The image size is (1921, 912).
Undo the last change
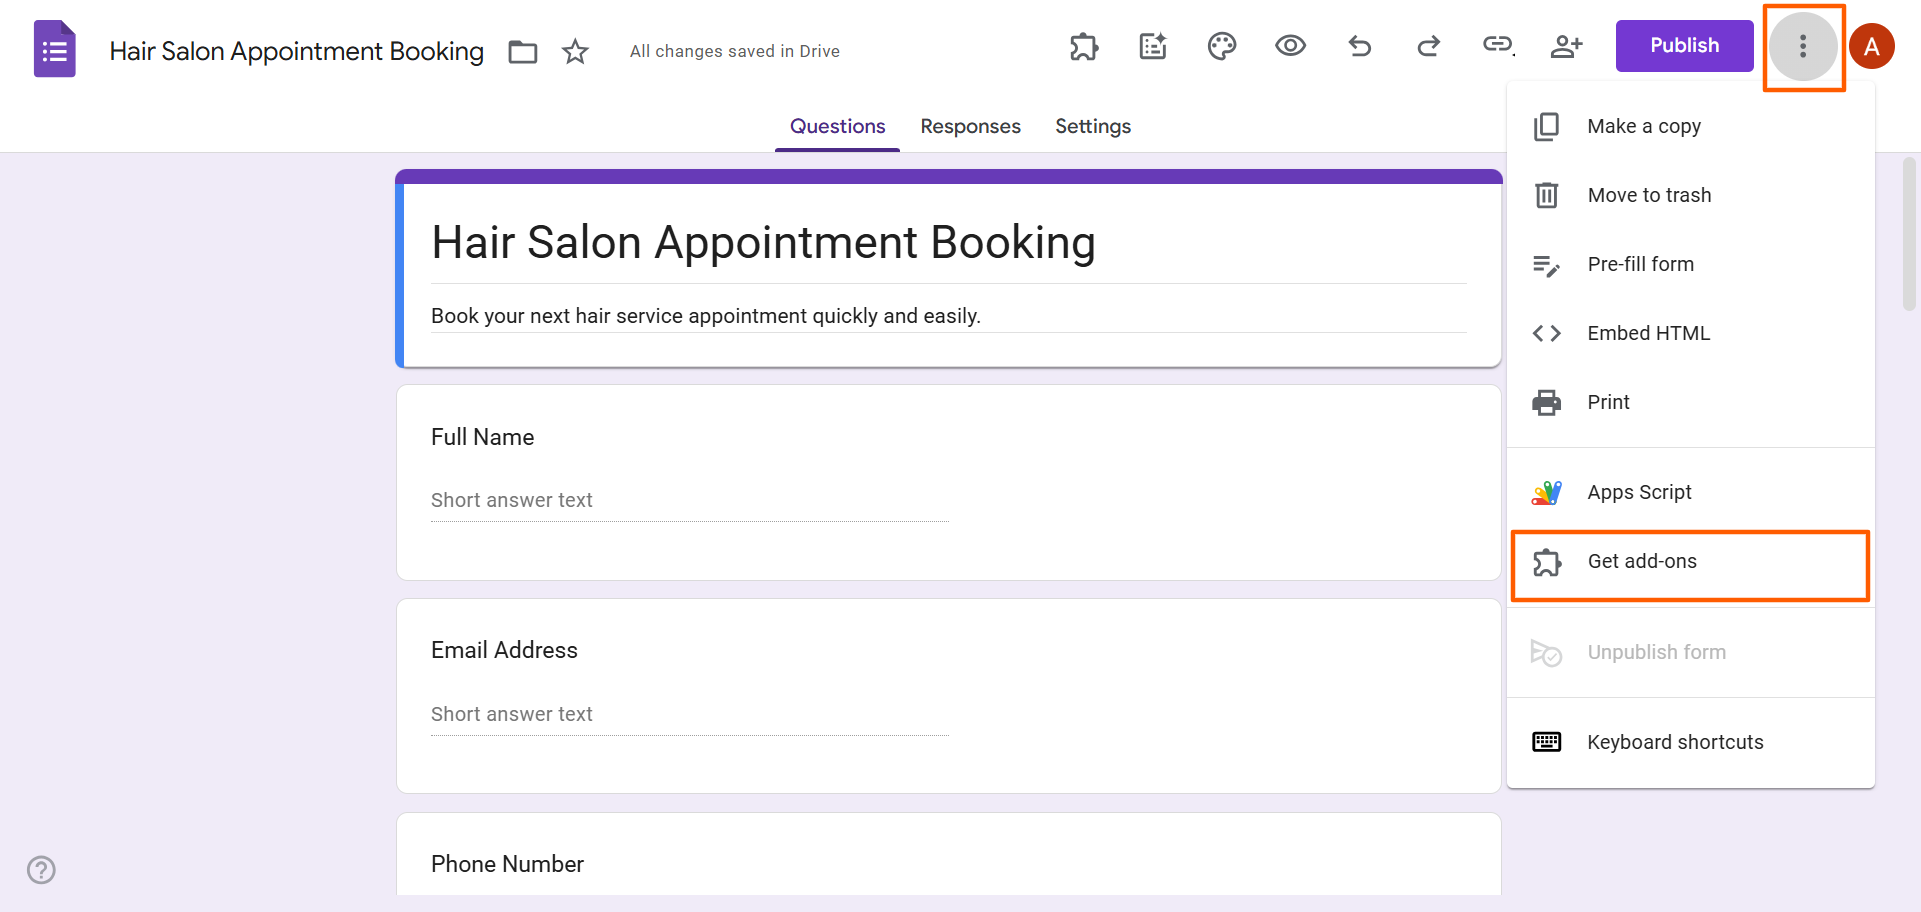[x=1360, y=46]
